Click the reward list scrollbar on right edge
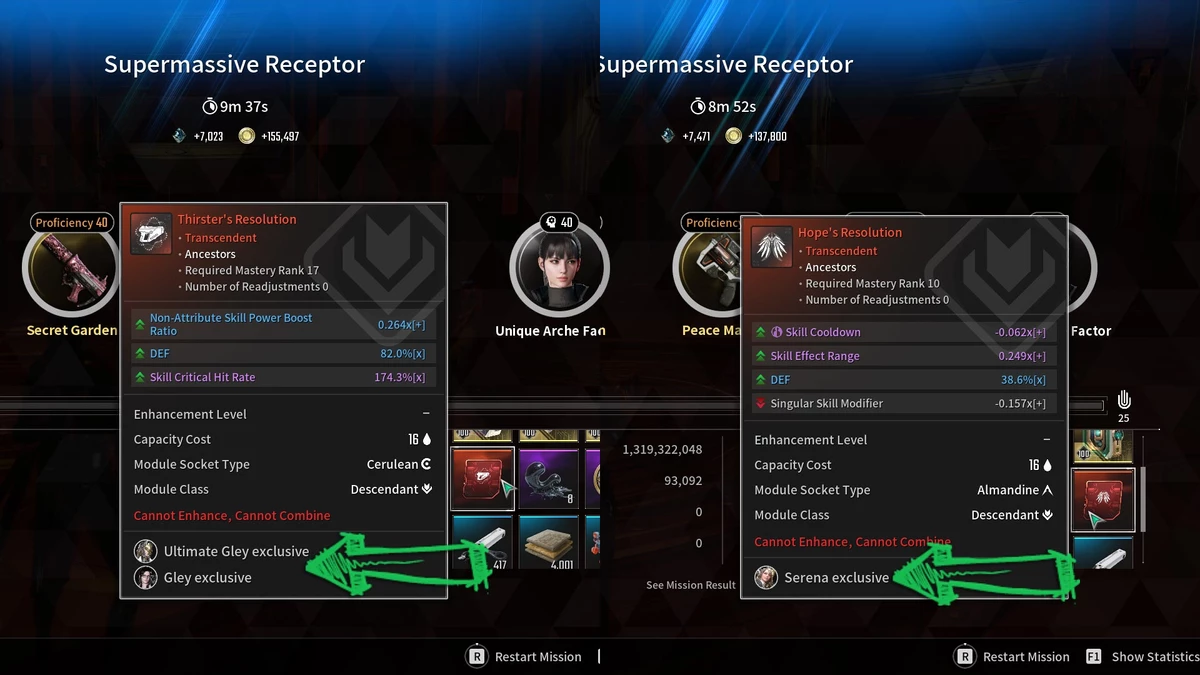The height and width of the screenshot is (675, 1200). (x=1144, y=499)
